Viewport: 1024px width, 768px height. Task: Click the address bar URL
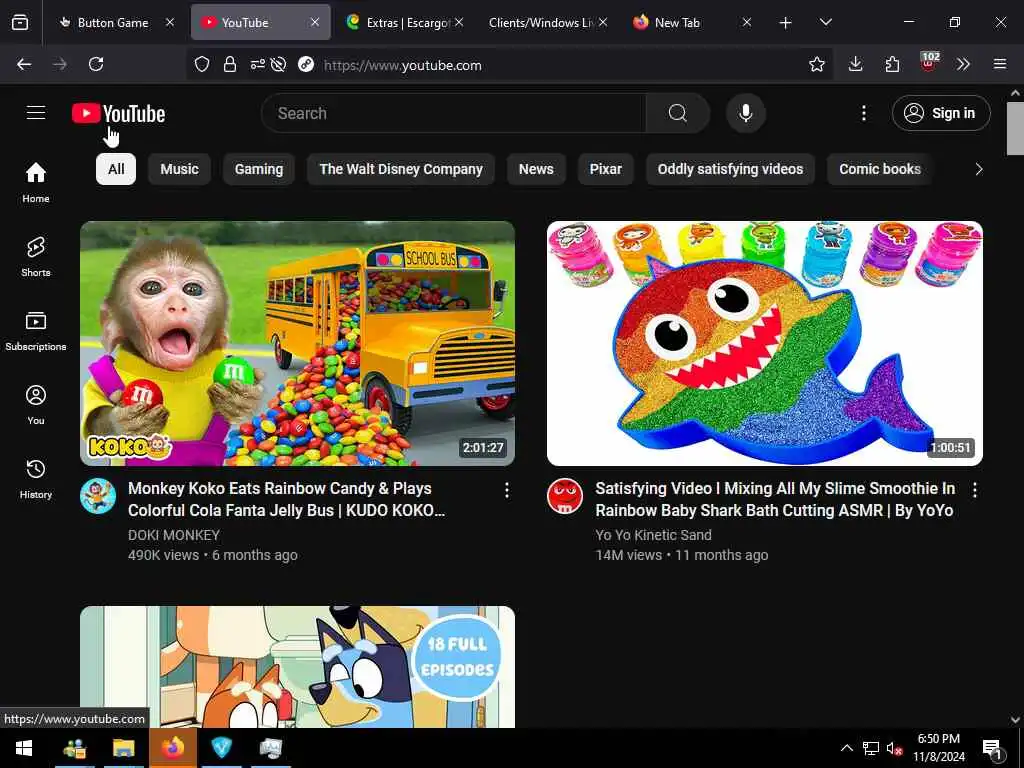tap(402, 65)
